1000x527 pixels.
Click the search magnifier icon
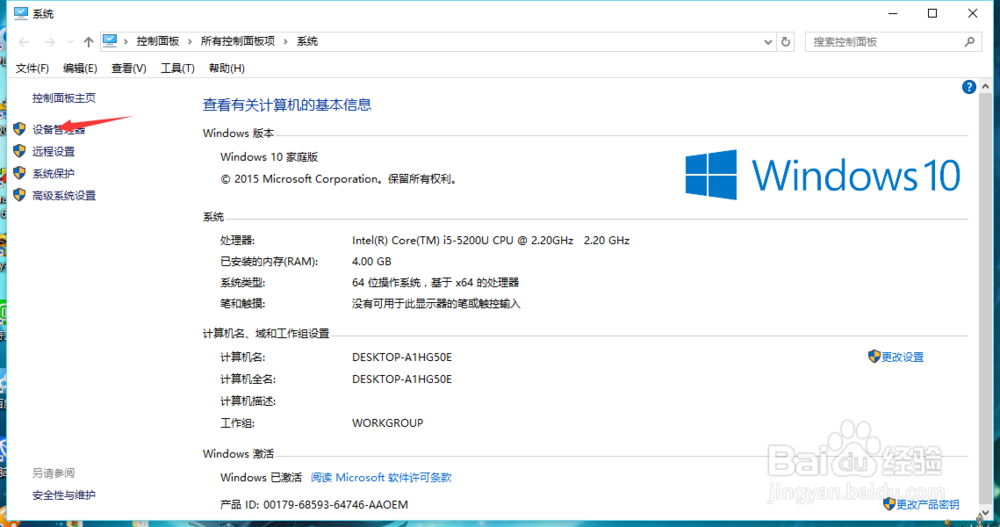(x=969, y=42)
